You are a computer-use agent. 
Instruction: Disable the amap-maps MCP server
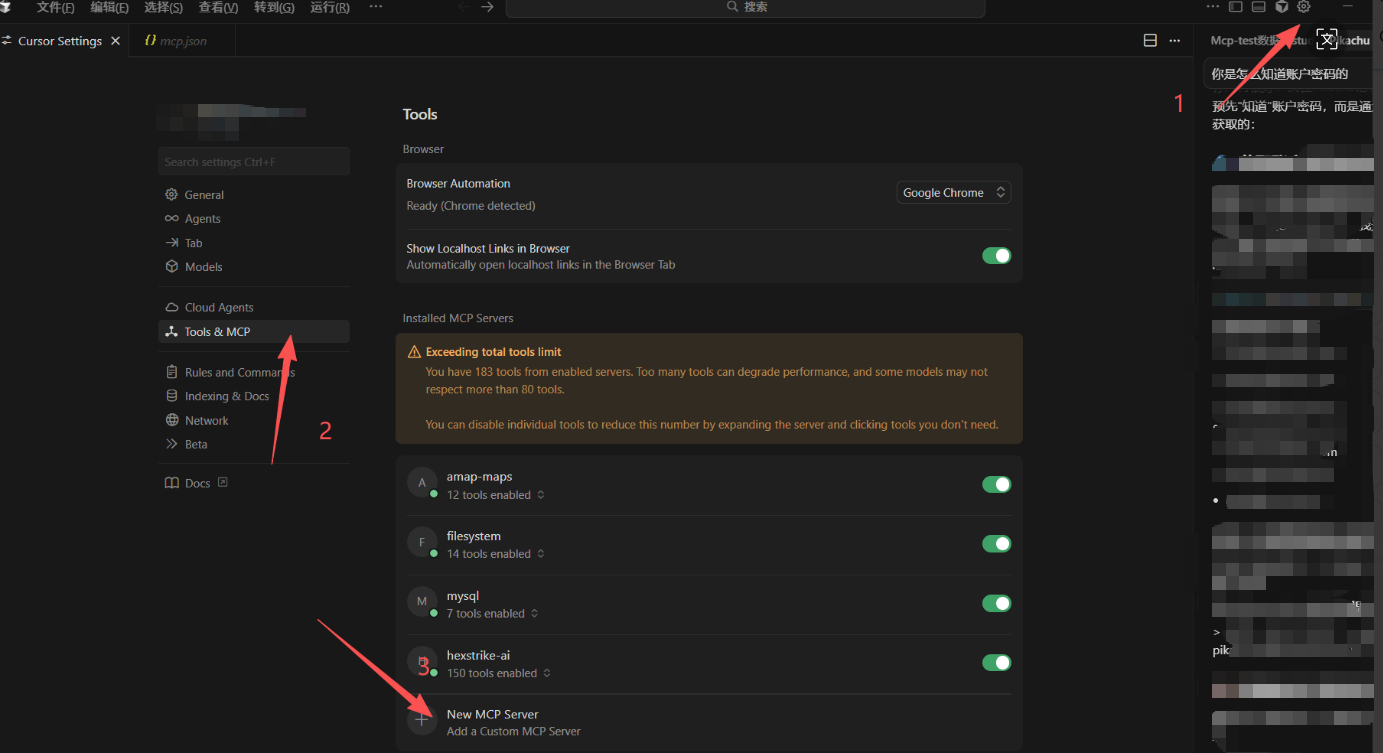pos(996,485)
